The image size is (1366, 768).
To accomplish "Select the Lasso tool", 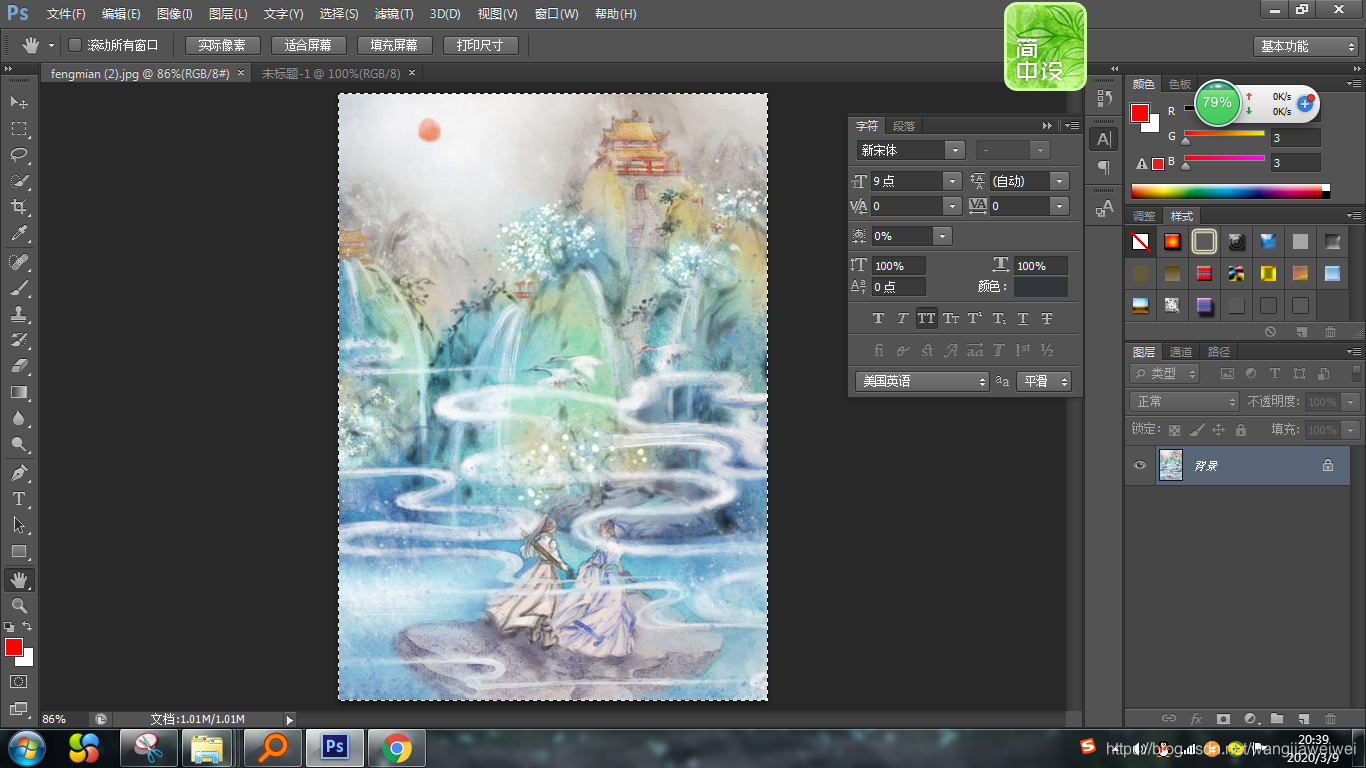I will [x=19, y=155].
